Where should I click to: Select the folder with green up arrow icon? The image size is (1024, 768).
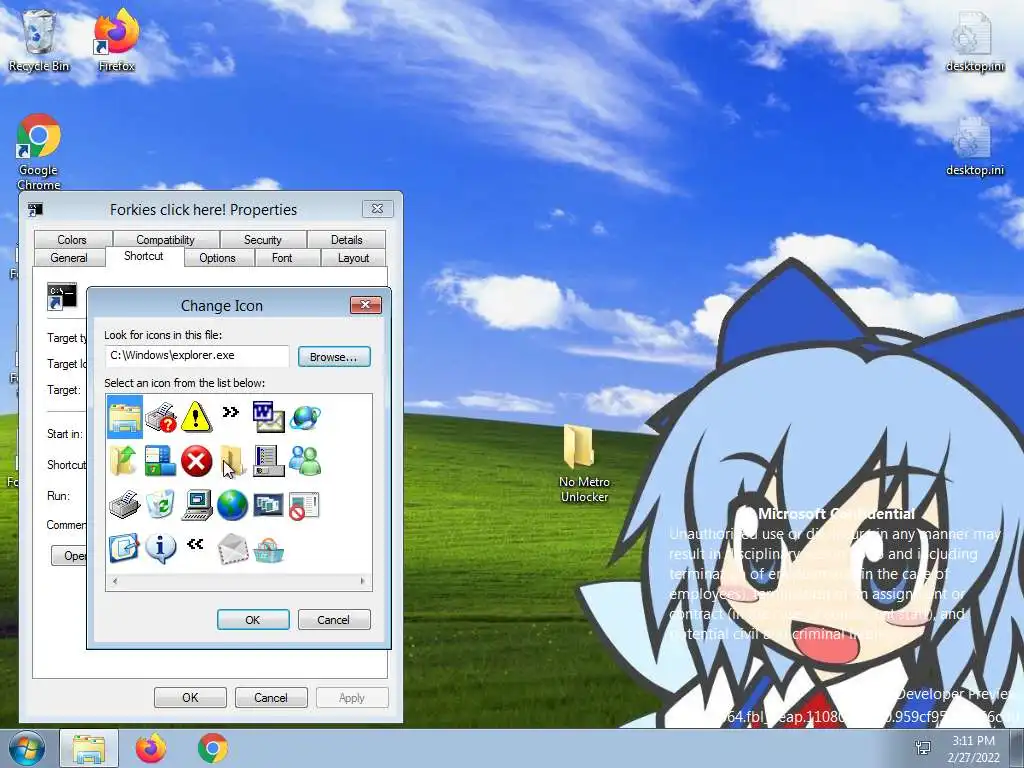124,461
